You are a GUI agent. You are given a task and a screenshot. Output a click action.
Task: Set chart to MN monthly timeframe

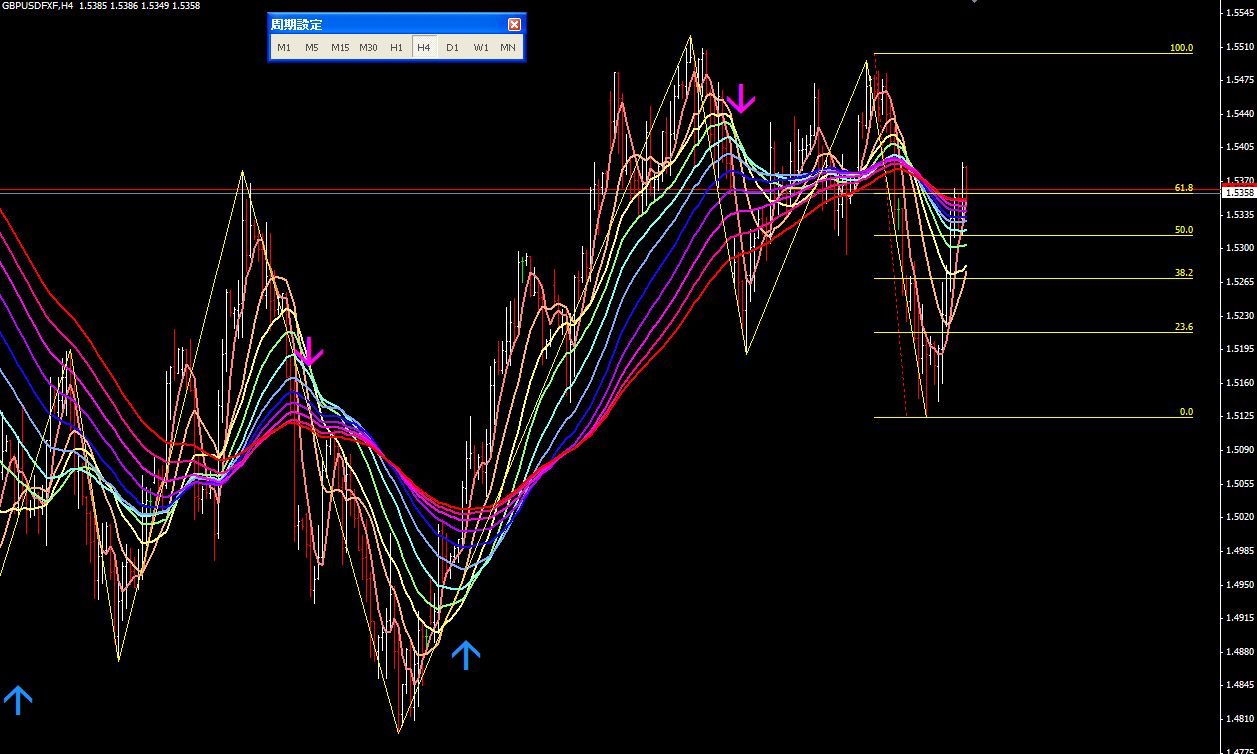tap(508, 47)
